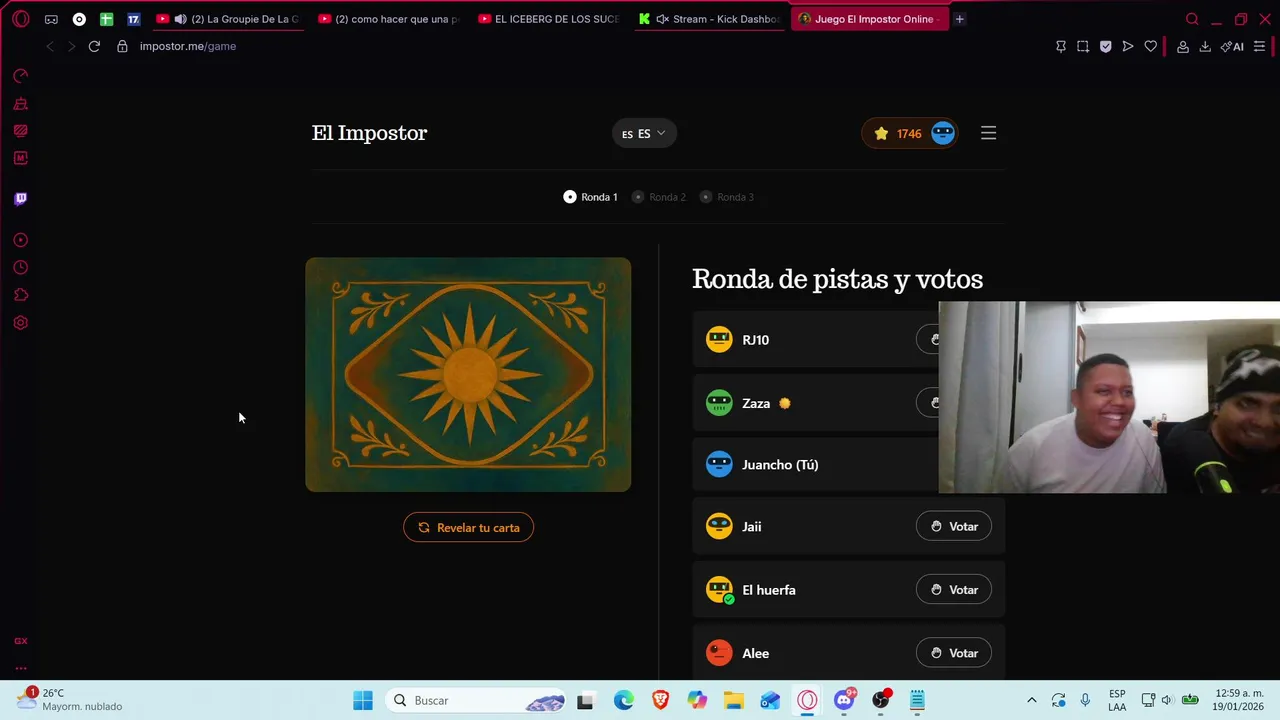Image resolution: width=1280 pixels, height=720 pixels.
Task: Take a snapshot with capture icon
Action: point(1083,46)
